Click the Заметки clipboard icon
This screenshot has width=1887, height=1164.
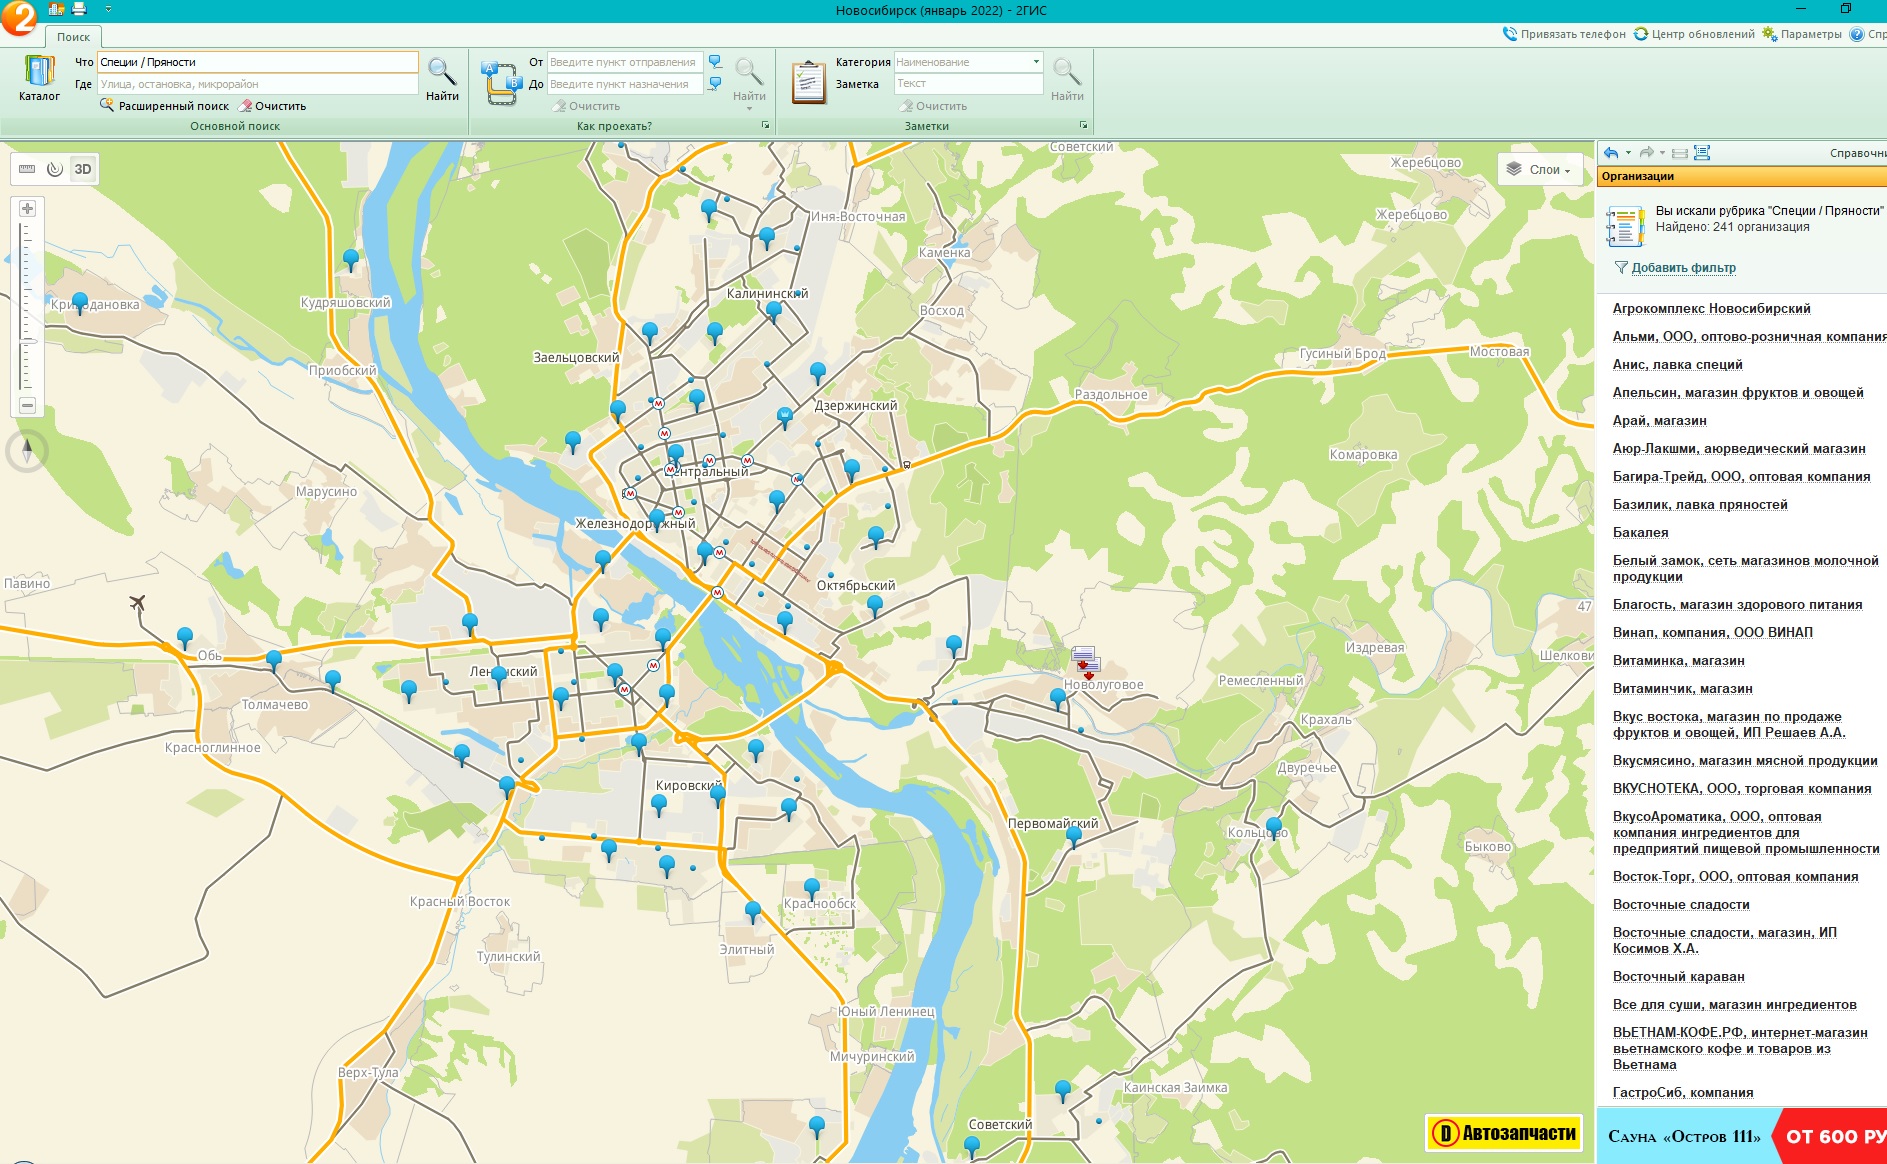coord(809,83)
